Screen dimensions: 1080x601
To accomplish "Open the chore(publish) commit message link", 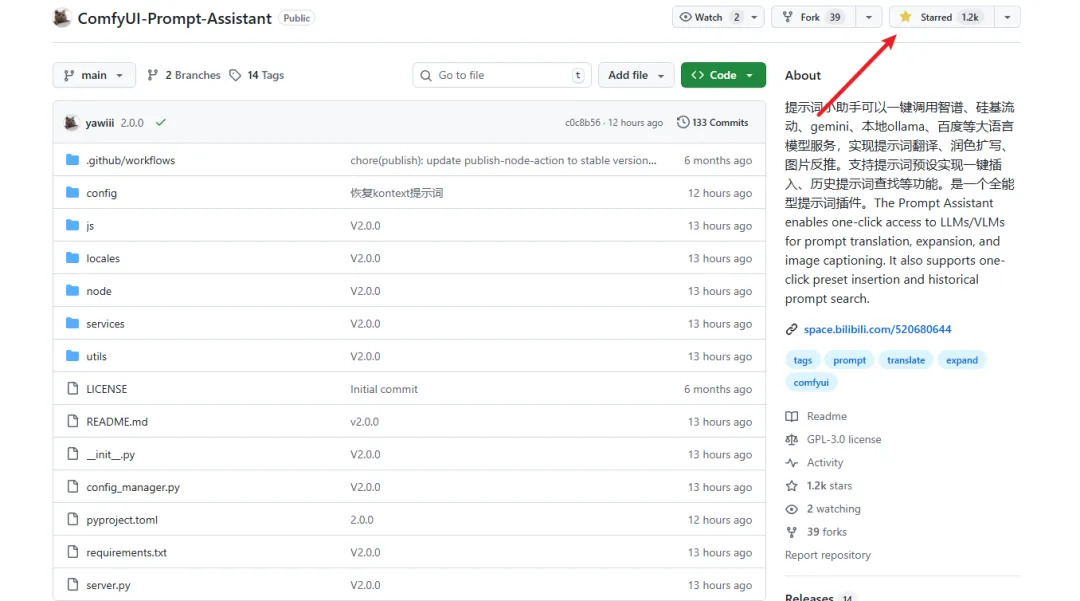I will point(503,160).
